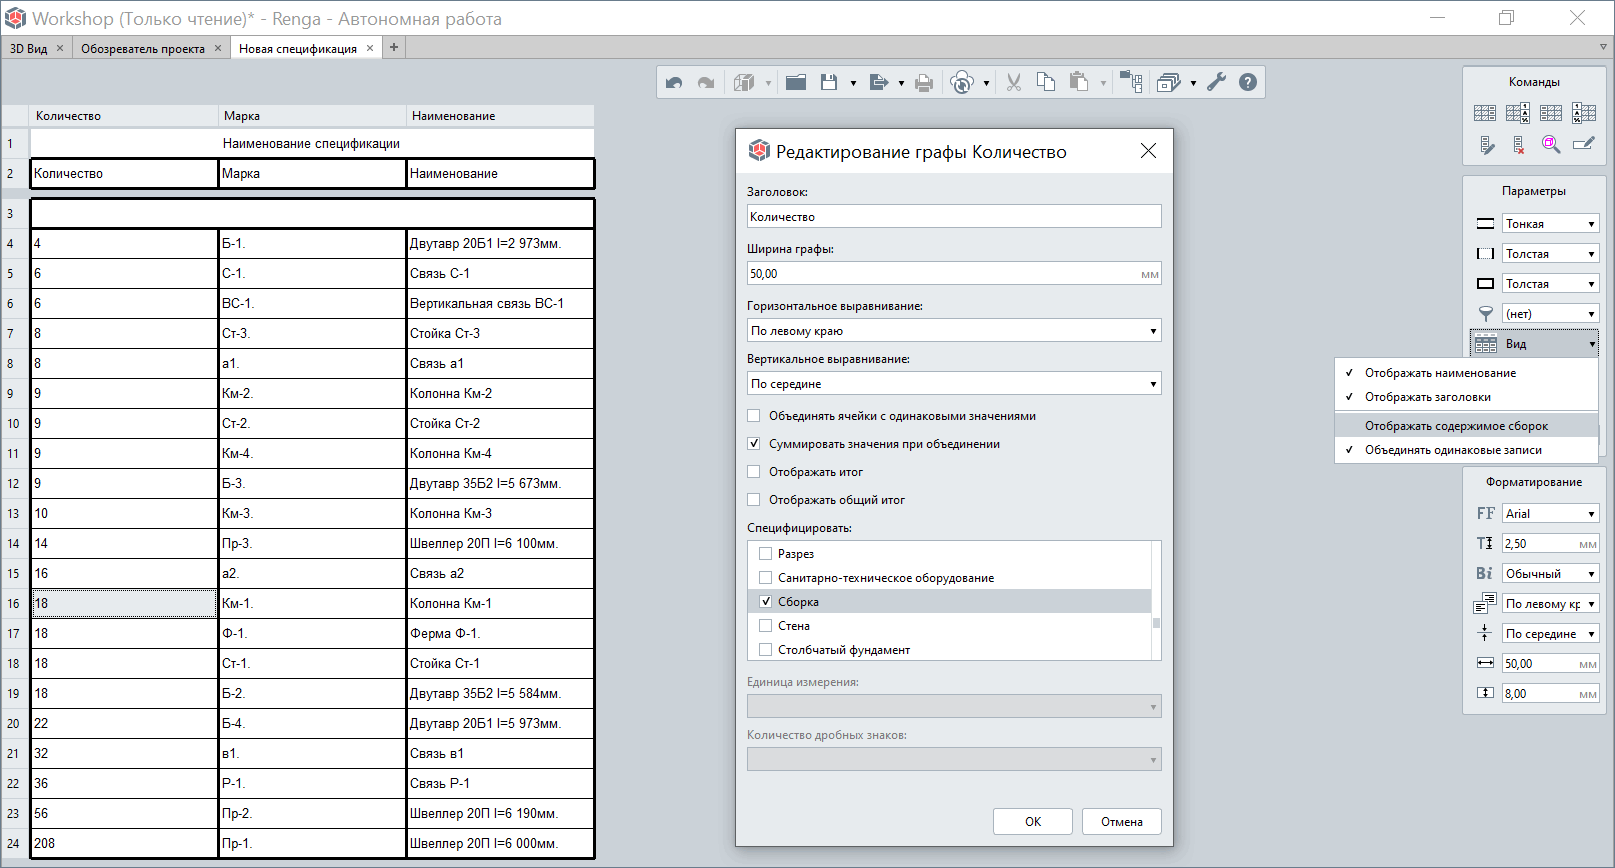This screenshot has height=868, width=1615.
Task: Enable the 'Отображать общий итог' checkbox
Action: (x=754, y=500)
